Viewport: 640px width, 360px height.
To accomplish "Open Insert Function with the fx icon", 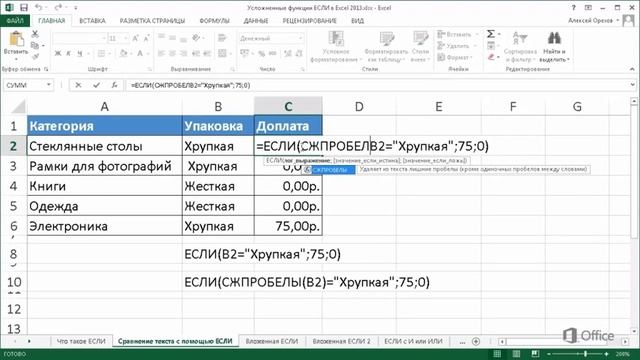I will tap(114, 85).
